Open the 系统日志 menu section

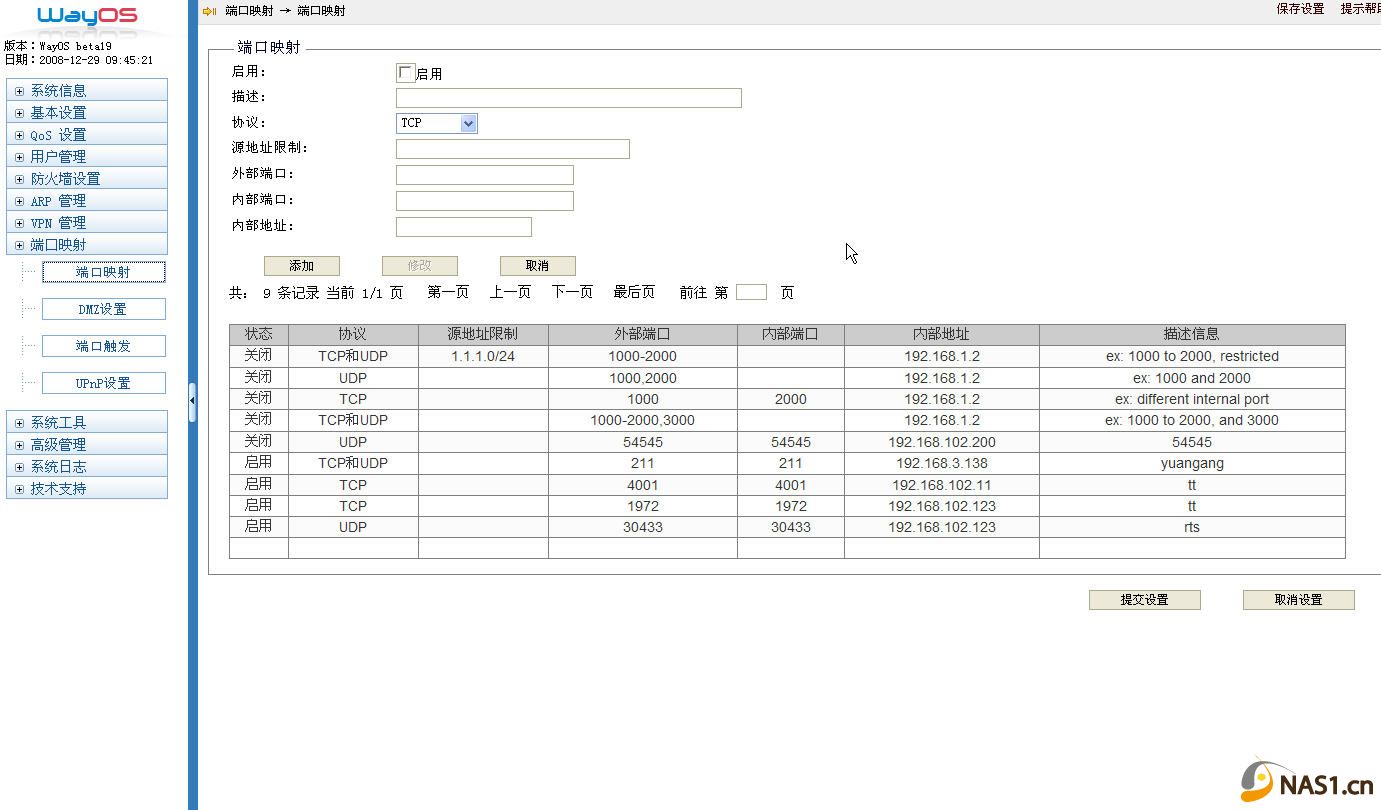tap(87, 466)
